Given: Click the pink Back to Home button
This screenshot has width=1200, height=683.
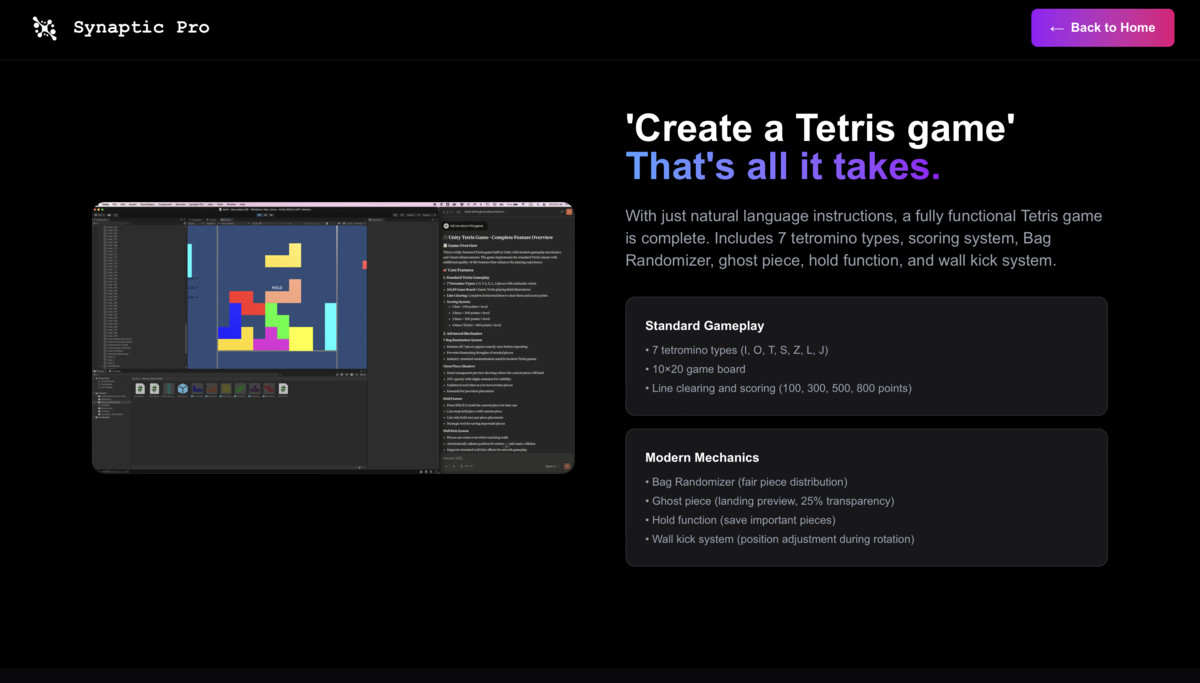Looking at the screenshot, I should pyautogui.click(x=1102, y=27).
